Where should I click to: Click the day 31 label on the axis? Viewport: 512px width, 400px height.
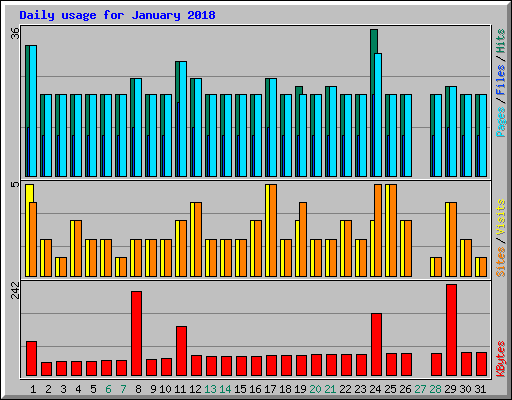pyautogui.click(x=480, y=389)
